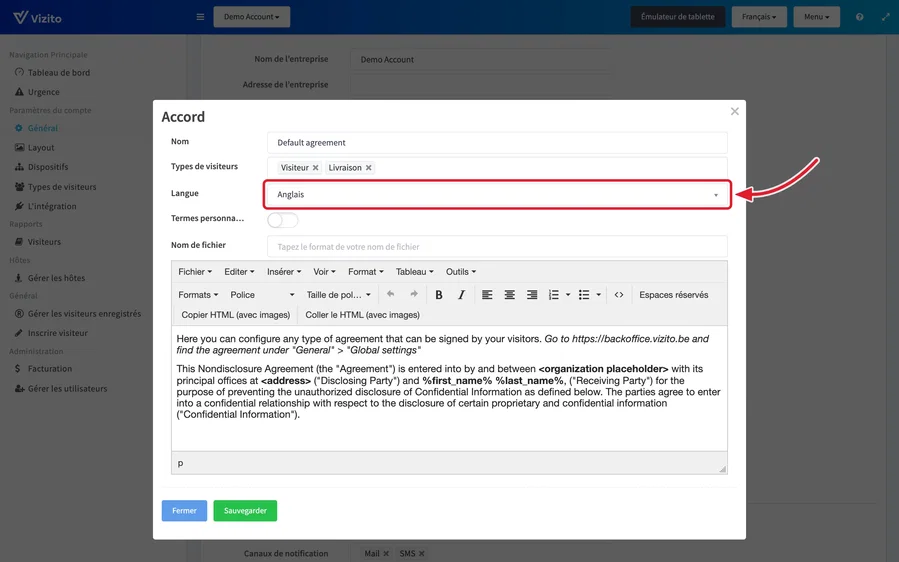The height and width of the screenshot is (562, 899).
Task: Open Tableau de bord in the sidebar
Action: pyautogui.click(x=52, y=73)
